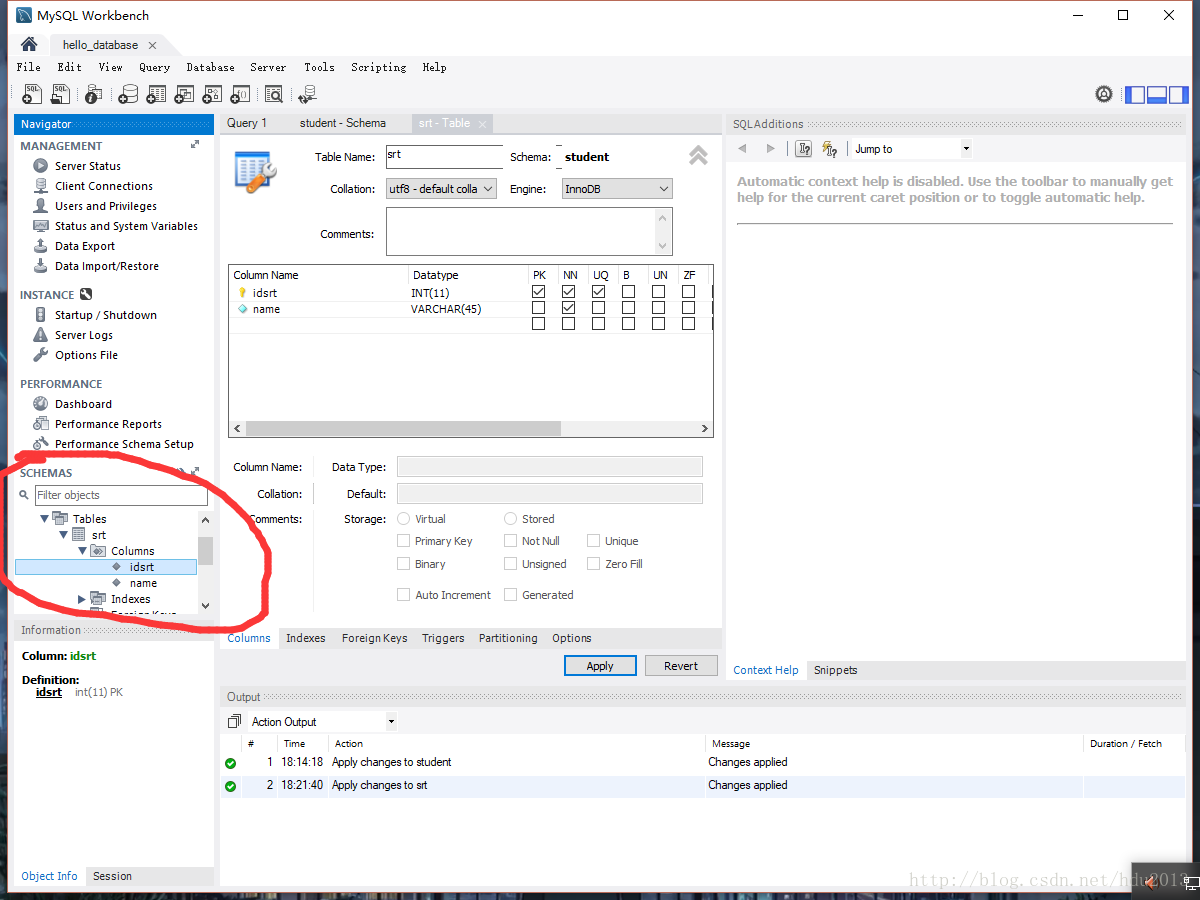Create a new stored procedure toolbar icon
Viewport: 1200px width, 900px height.
pyautogui.click(x=212, y=94)
